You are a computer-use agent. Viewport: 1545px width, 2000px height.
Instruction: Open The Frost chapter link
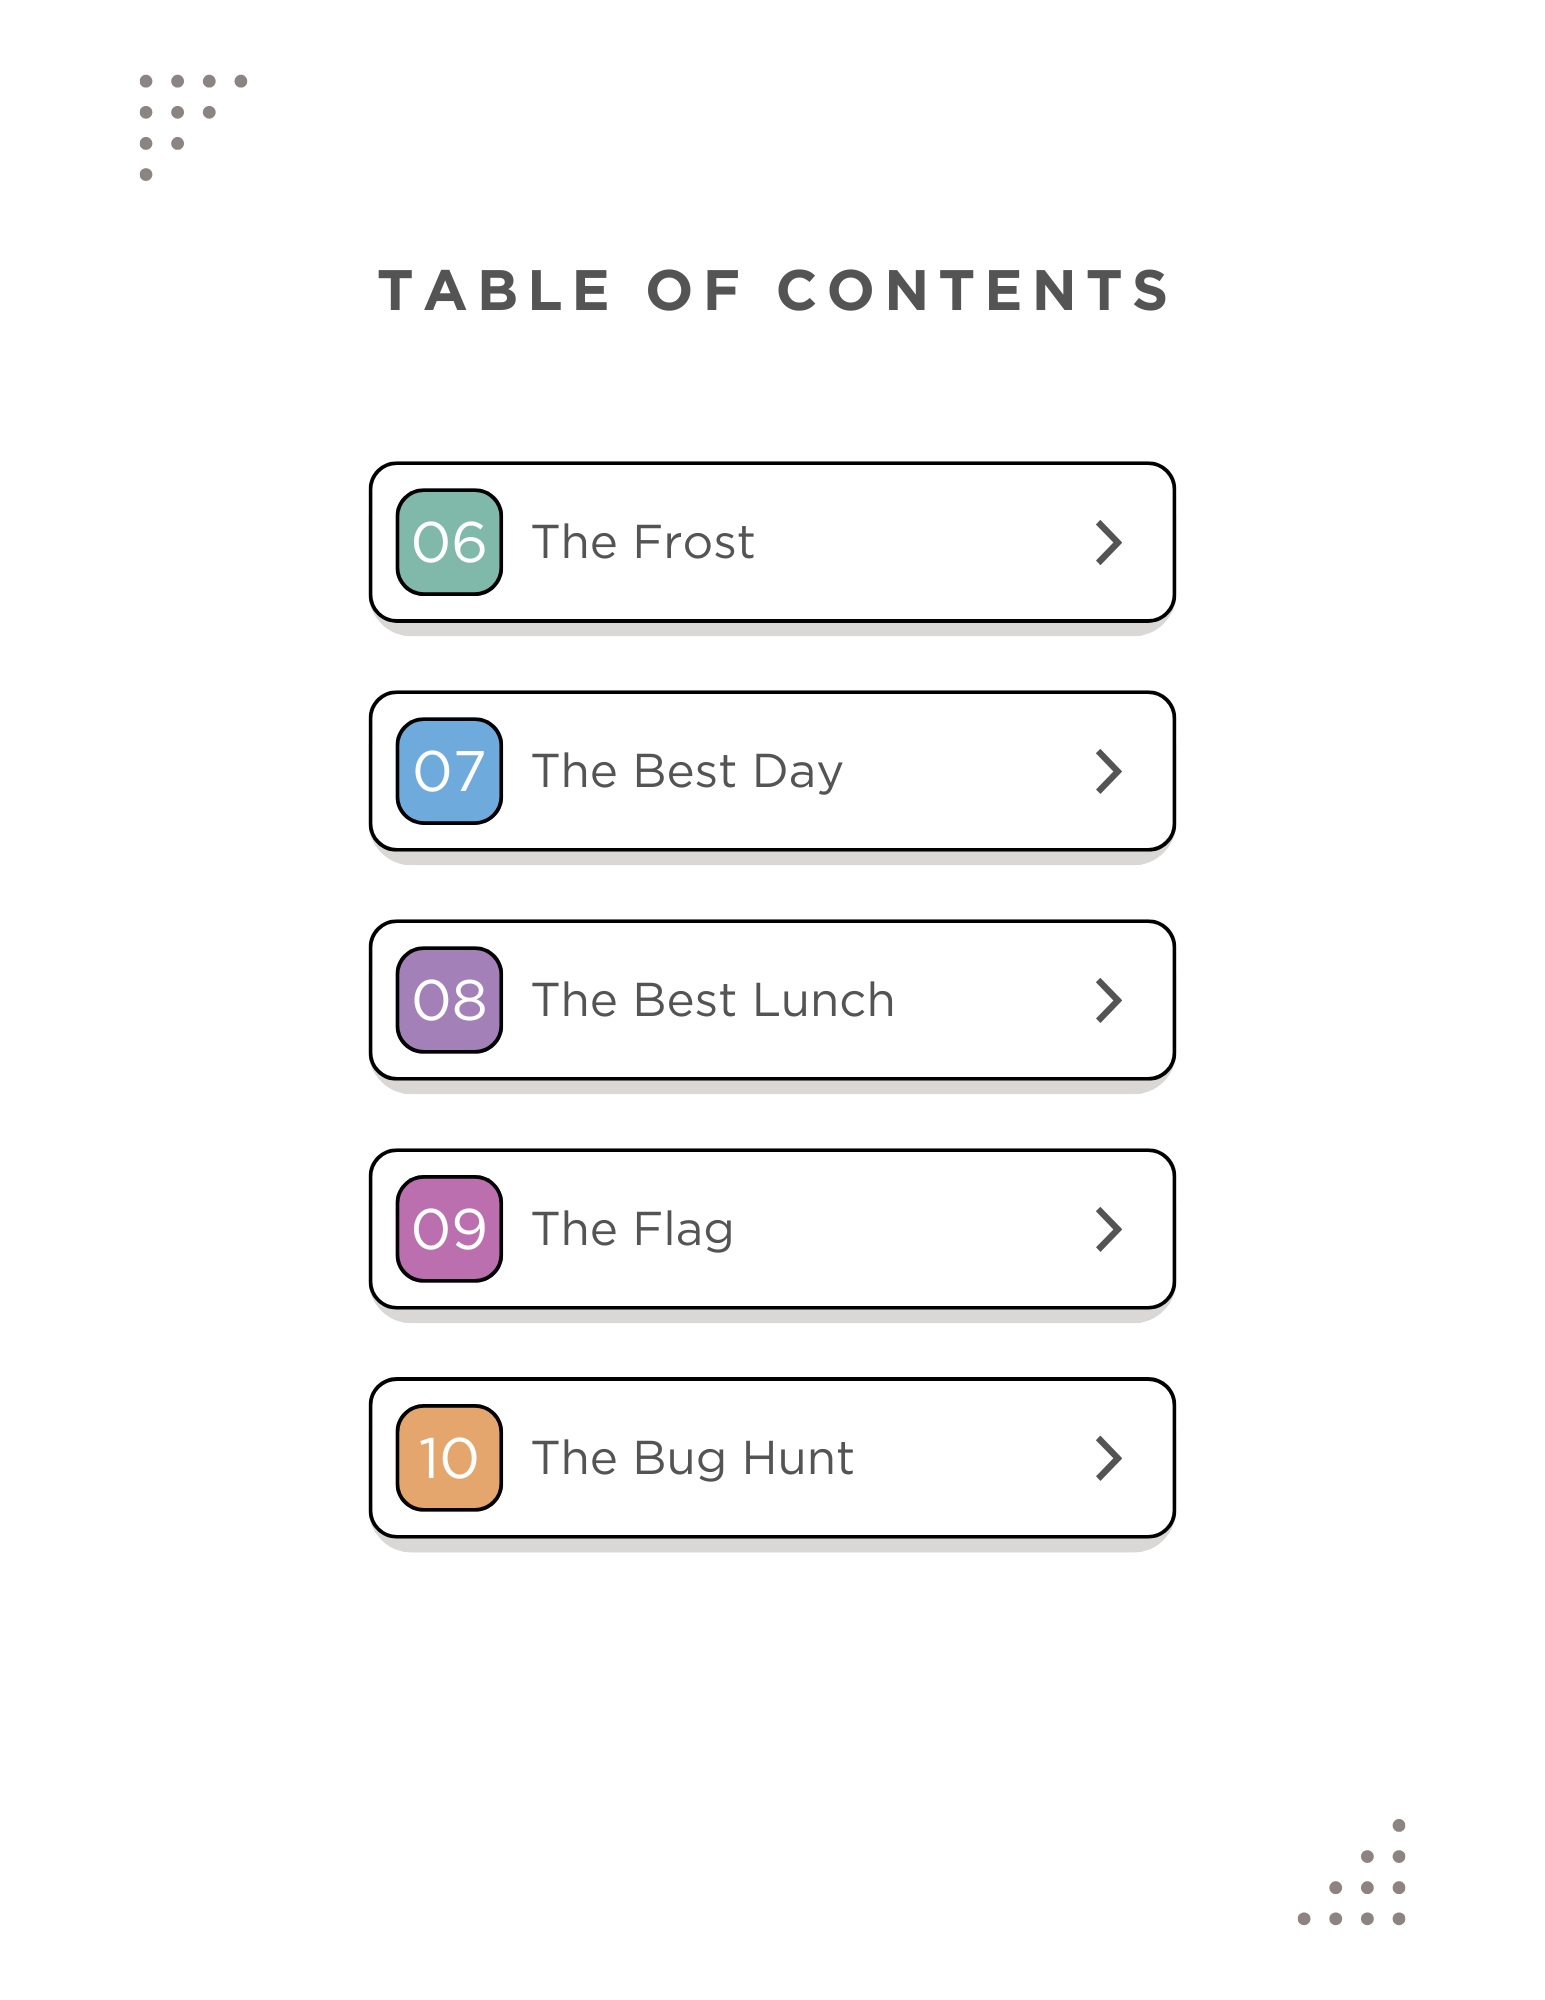642,542
